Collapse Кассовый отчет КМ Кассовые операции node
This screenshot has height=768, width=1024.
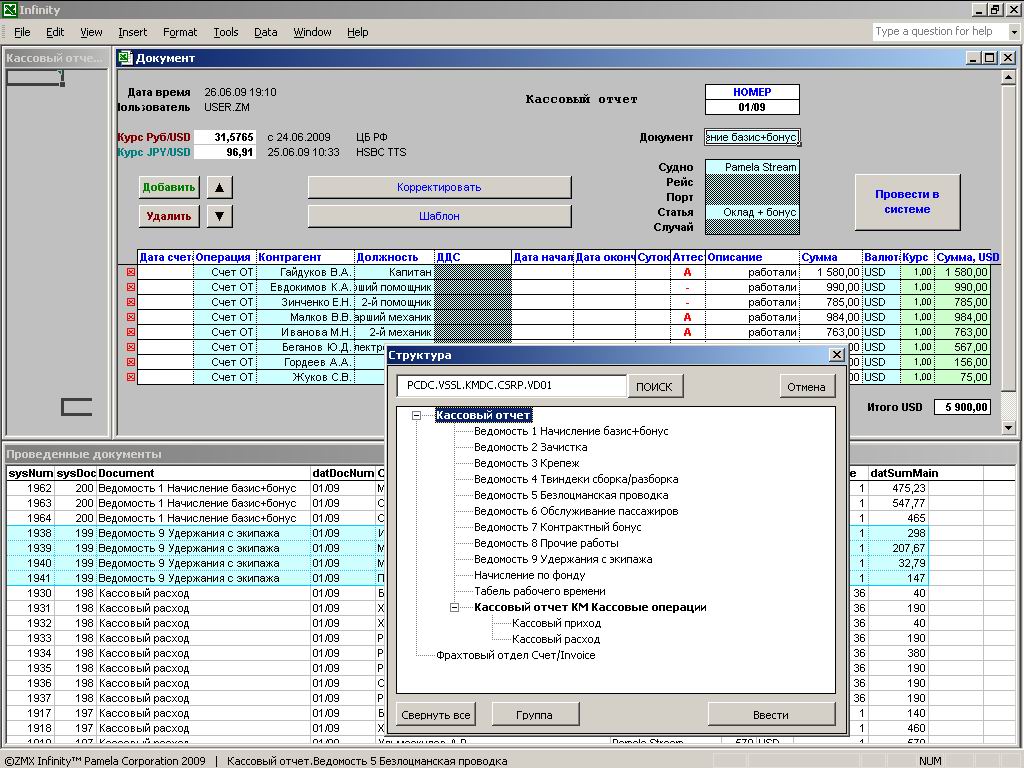[x=455, y=607]
